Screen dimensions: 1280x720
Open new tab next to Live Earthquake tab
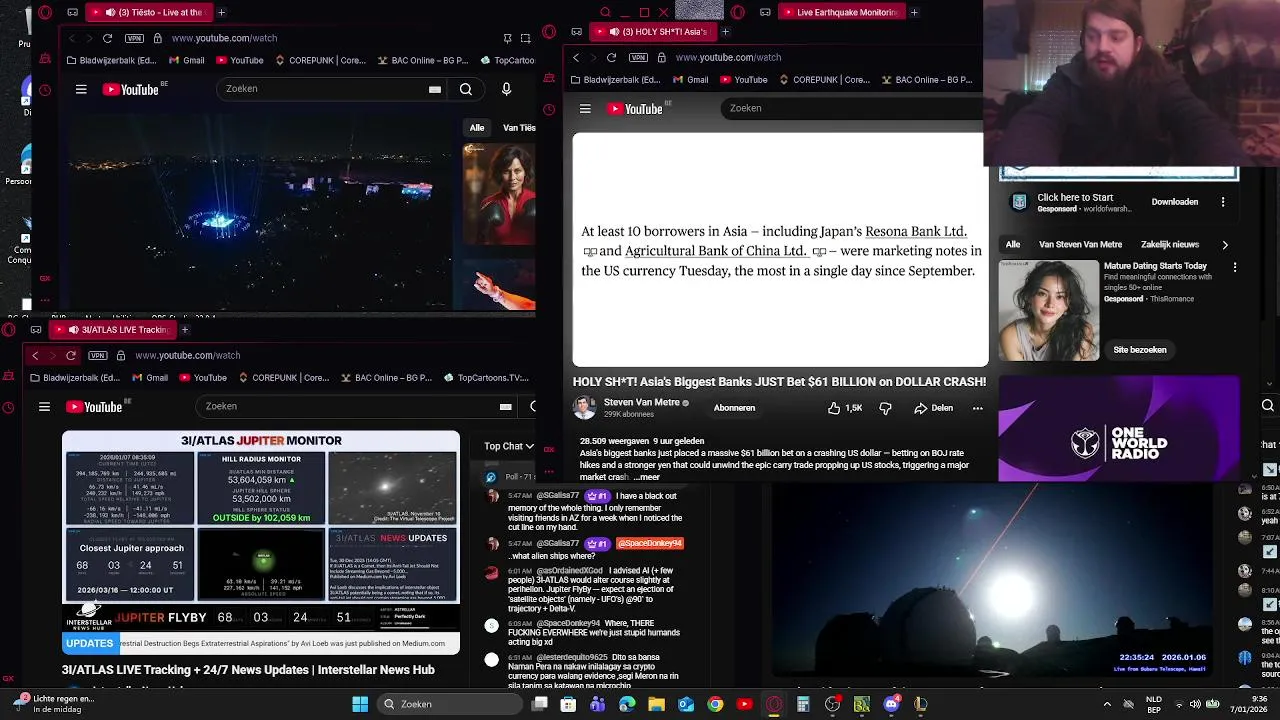pyautogui.click(x=914, y=12)
